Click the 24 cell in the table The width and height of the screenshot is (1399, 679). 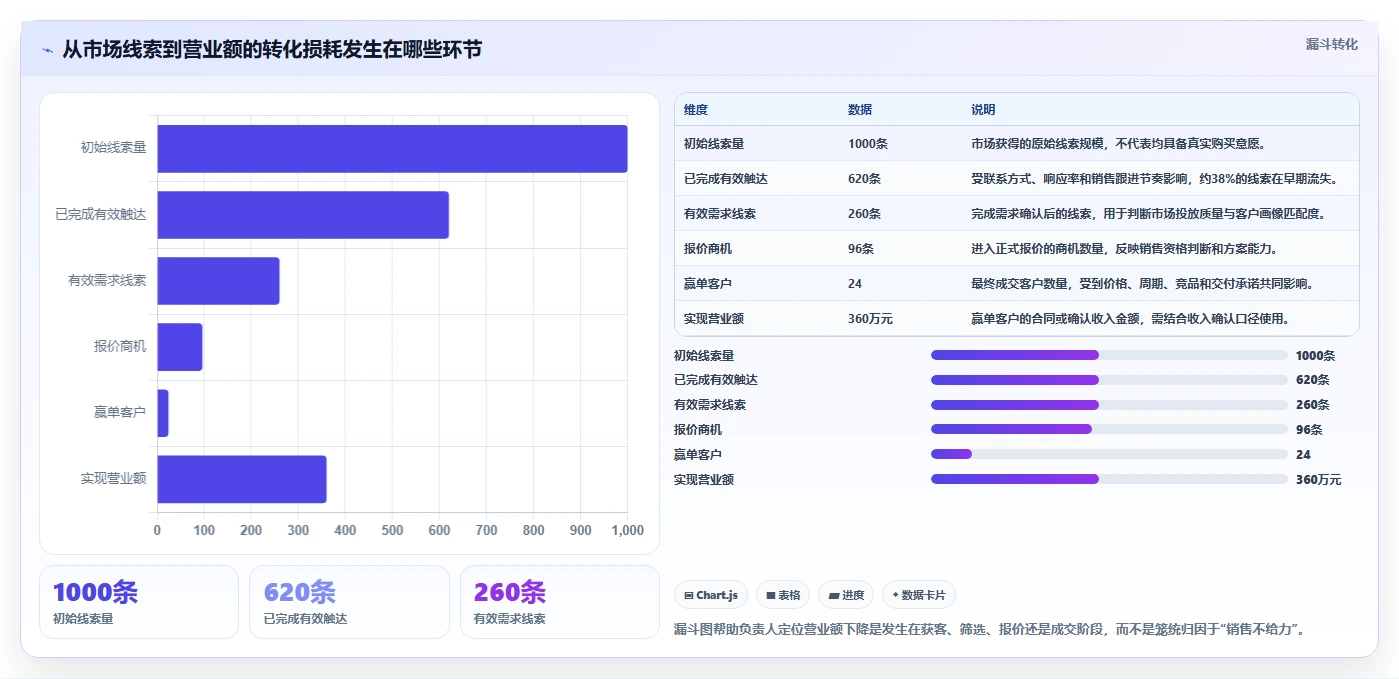855,284
